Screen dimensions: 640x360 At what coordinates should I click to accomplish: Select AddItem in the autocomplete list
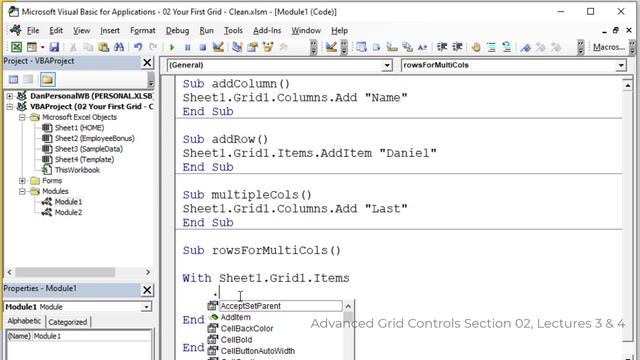click(x=236, y=317)
